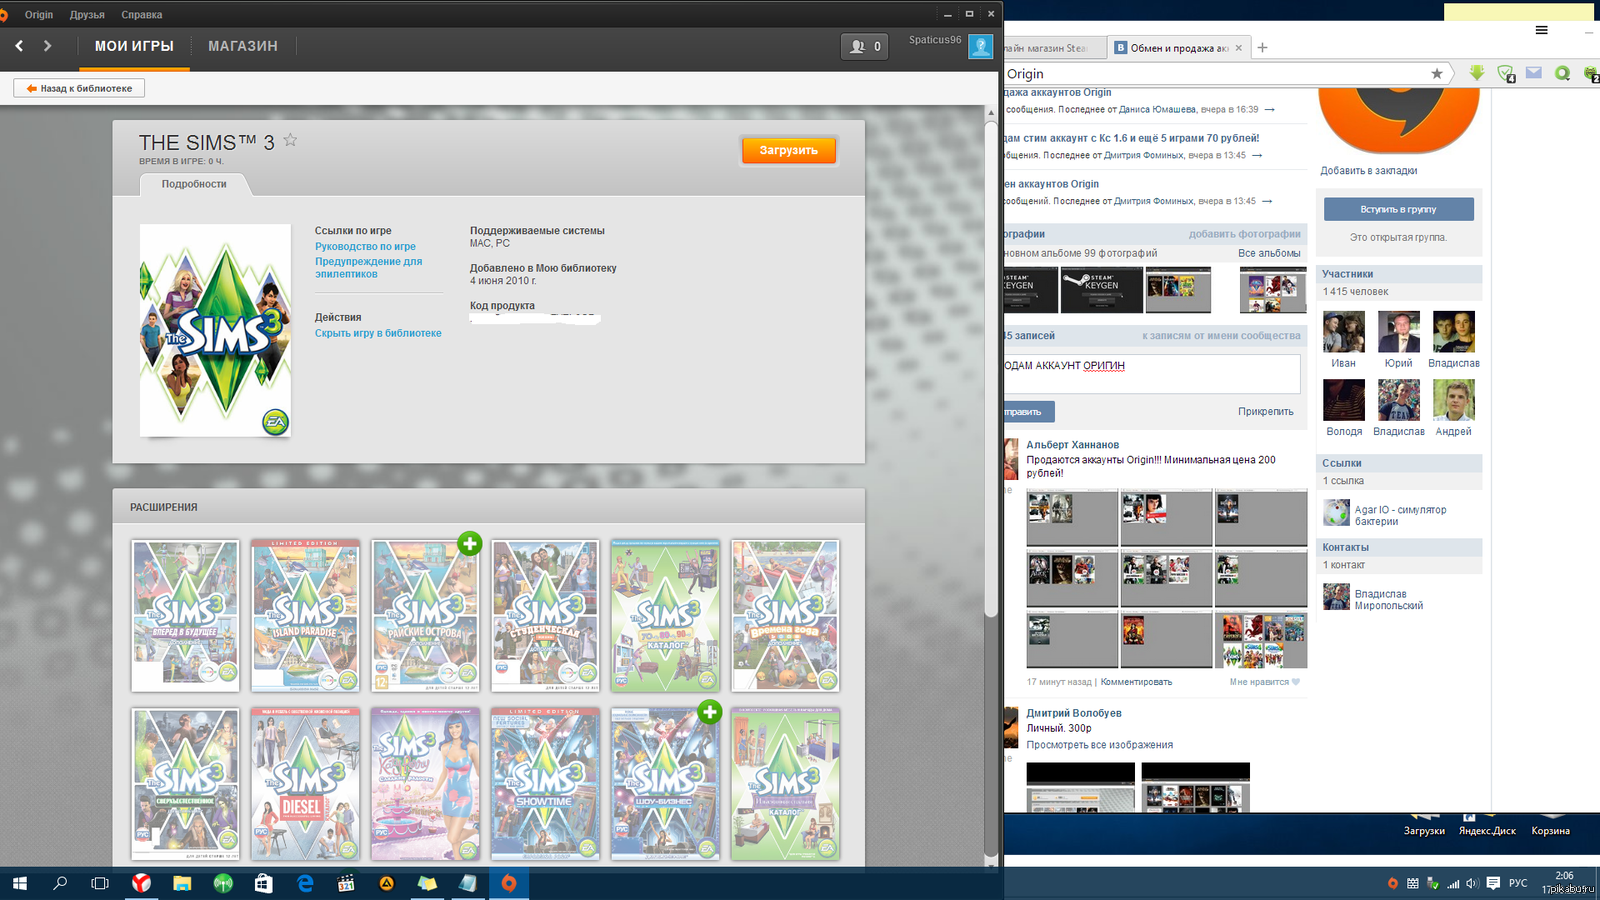Viewport: 1600px width, 900px height.
Task: Open network signal icon in tray
Action: click(1453, 883)
